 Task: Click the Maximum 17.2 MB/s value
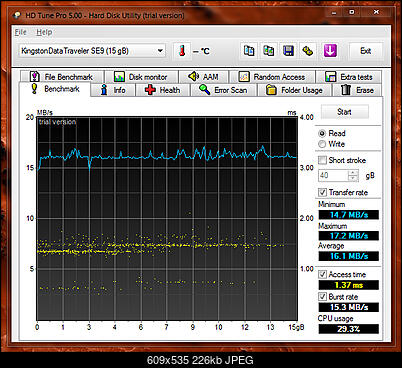point(349,236)
